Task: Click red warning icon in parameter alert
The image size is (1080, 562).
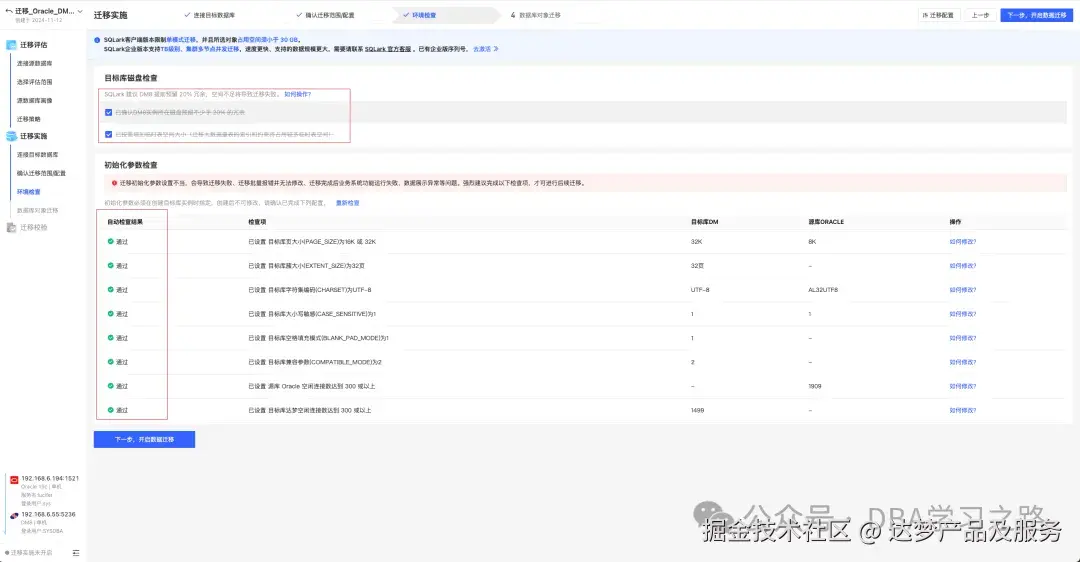Action: (x=114, y=183)
